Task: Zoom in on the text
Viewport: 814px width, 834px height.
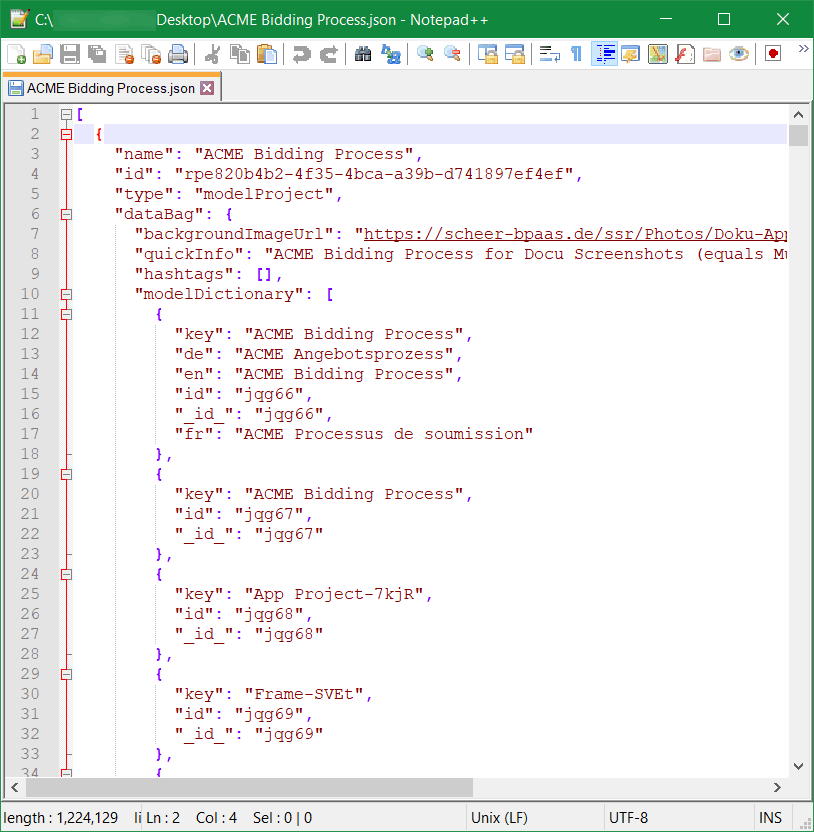Action: (424, 54)
